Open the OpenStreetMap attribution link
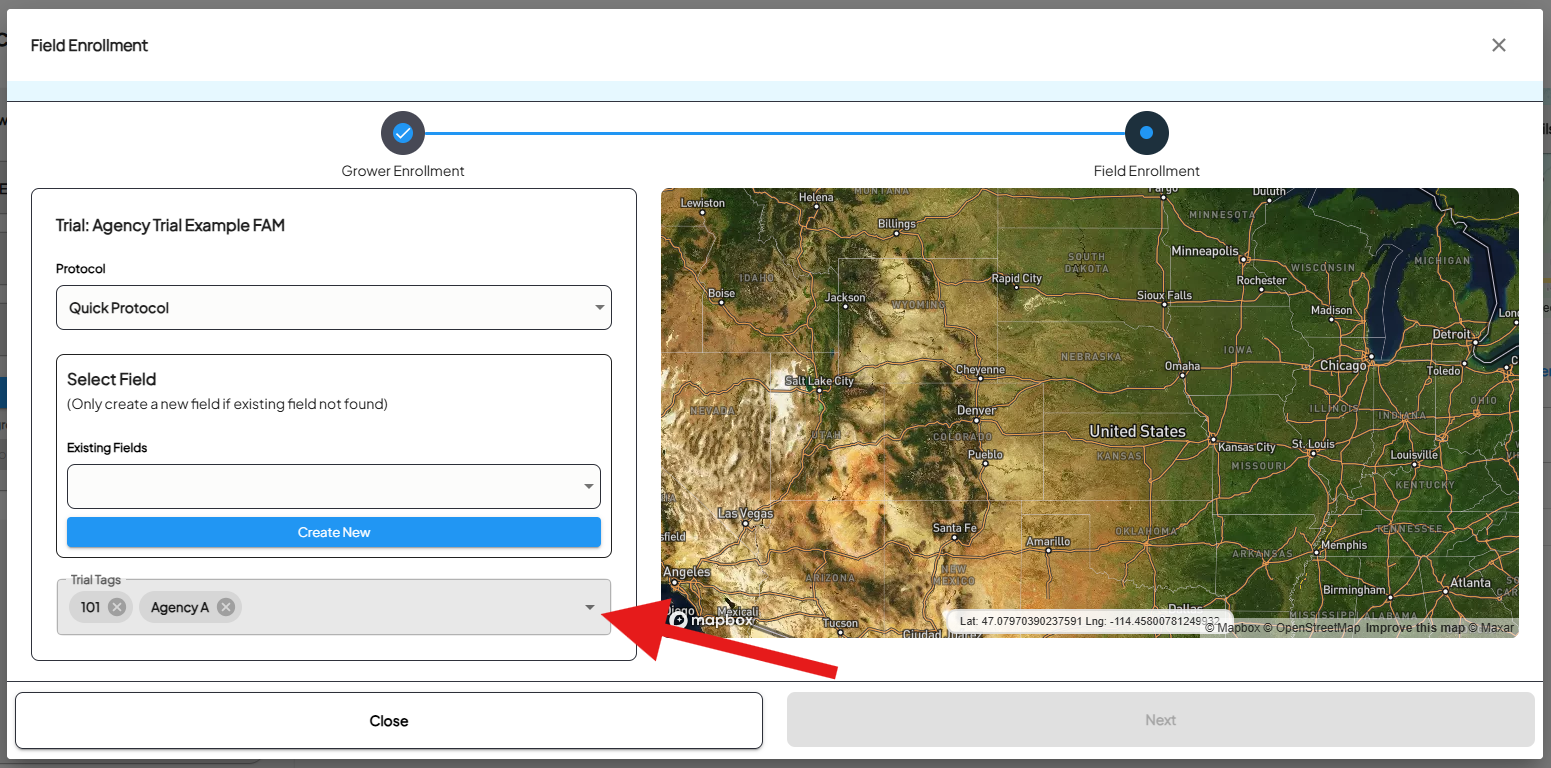 click(x=1311, y=628)
